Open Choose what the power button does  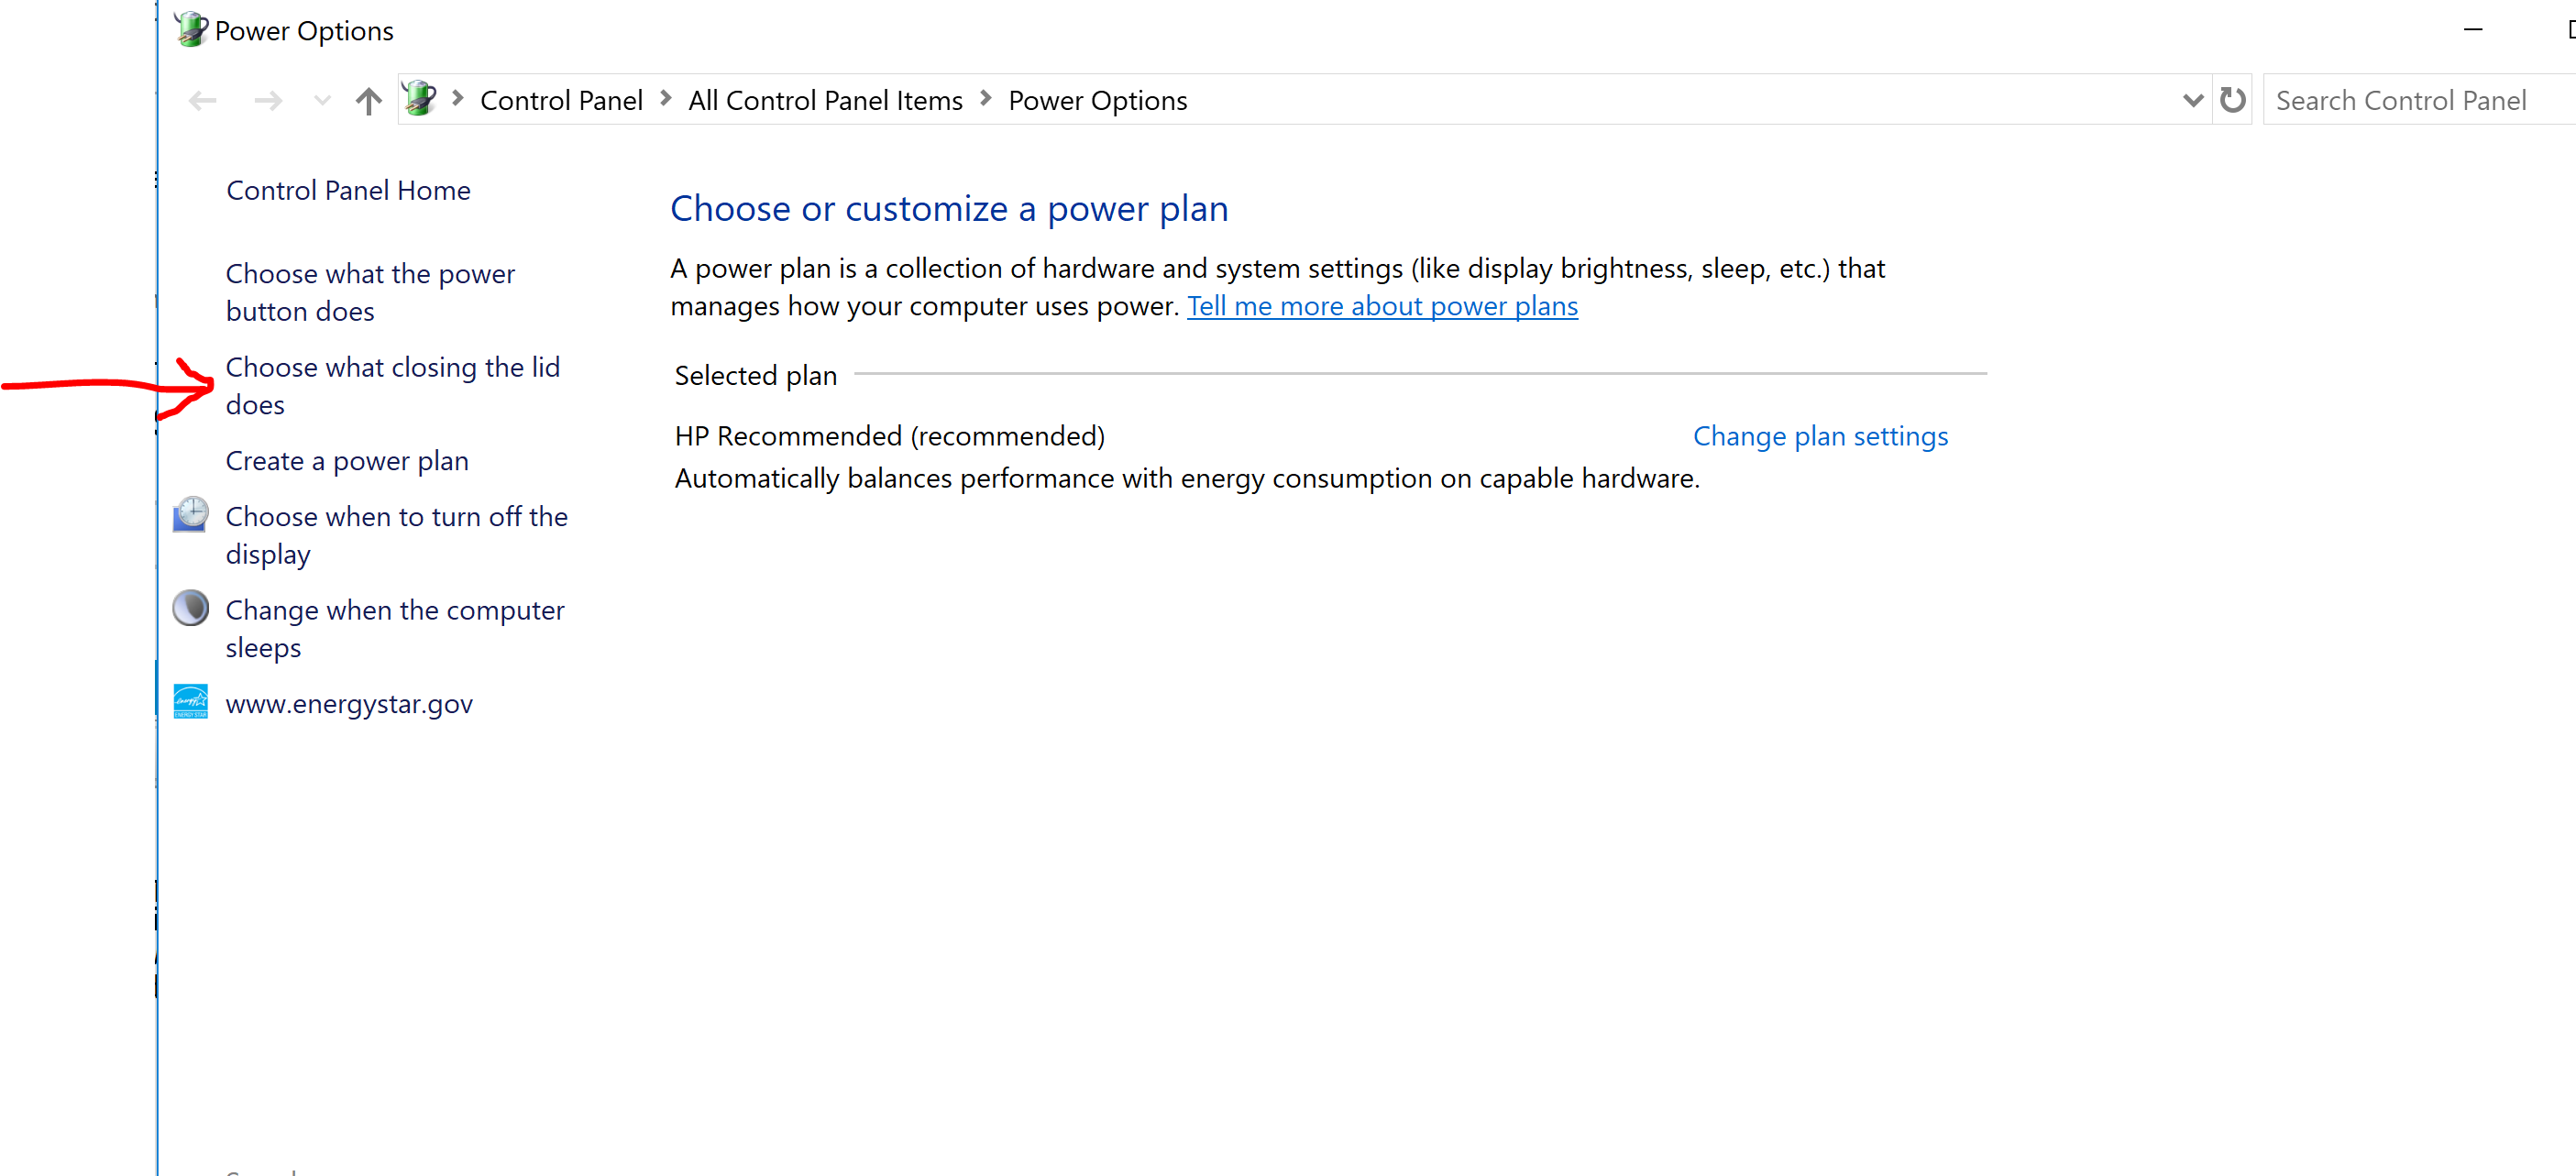[x=370, y=292]
